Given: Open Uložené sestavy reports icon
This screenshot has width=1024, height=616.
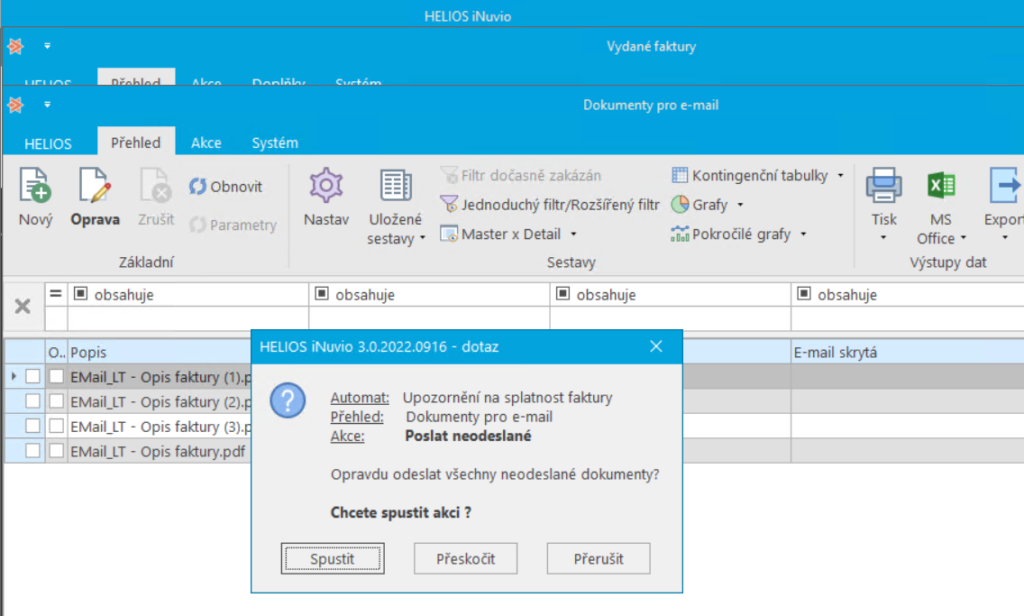Looking at the screenshot, I should [x=396, y=186].
